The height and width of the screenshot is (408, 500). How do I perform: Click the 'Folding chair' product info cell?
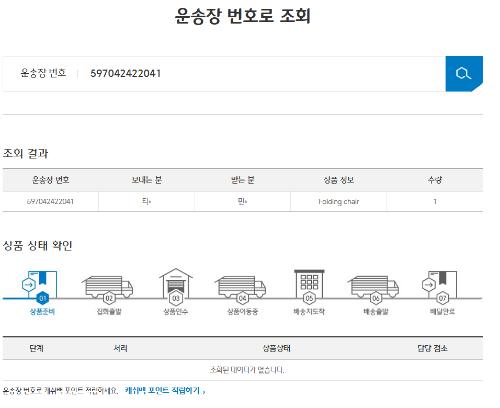click(x=338, y=201)
